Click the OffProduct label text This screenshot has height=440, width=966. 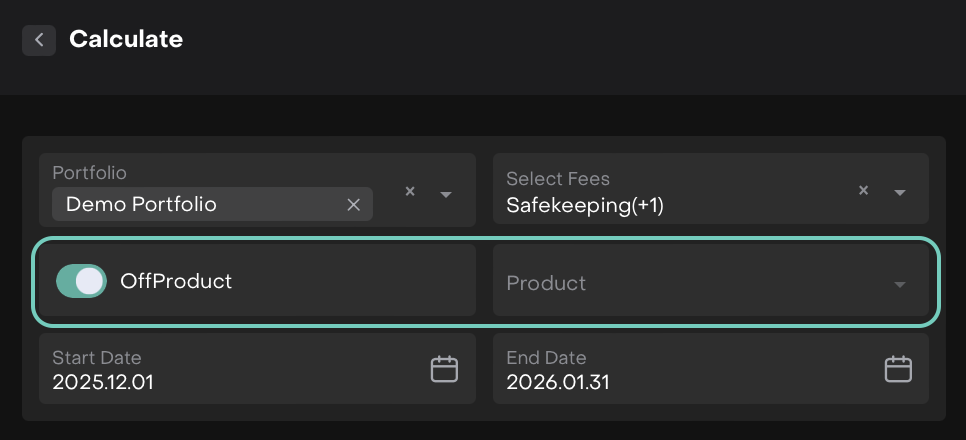point(176,281)
